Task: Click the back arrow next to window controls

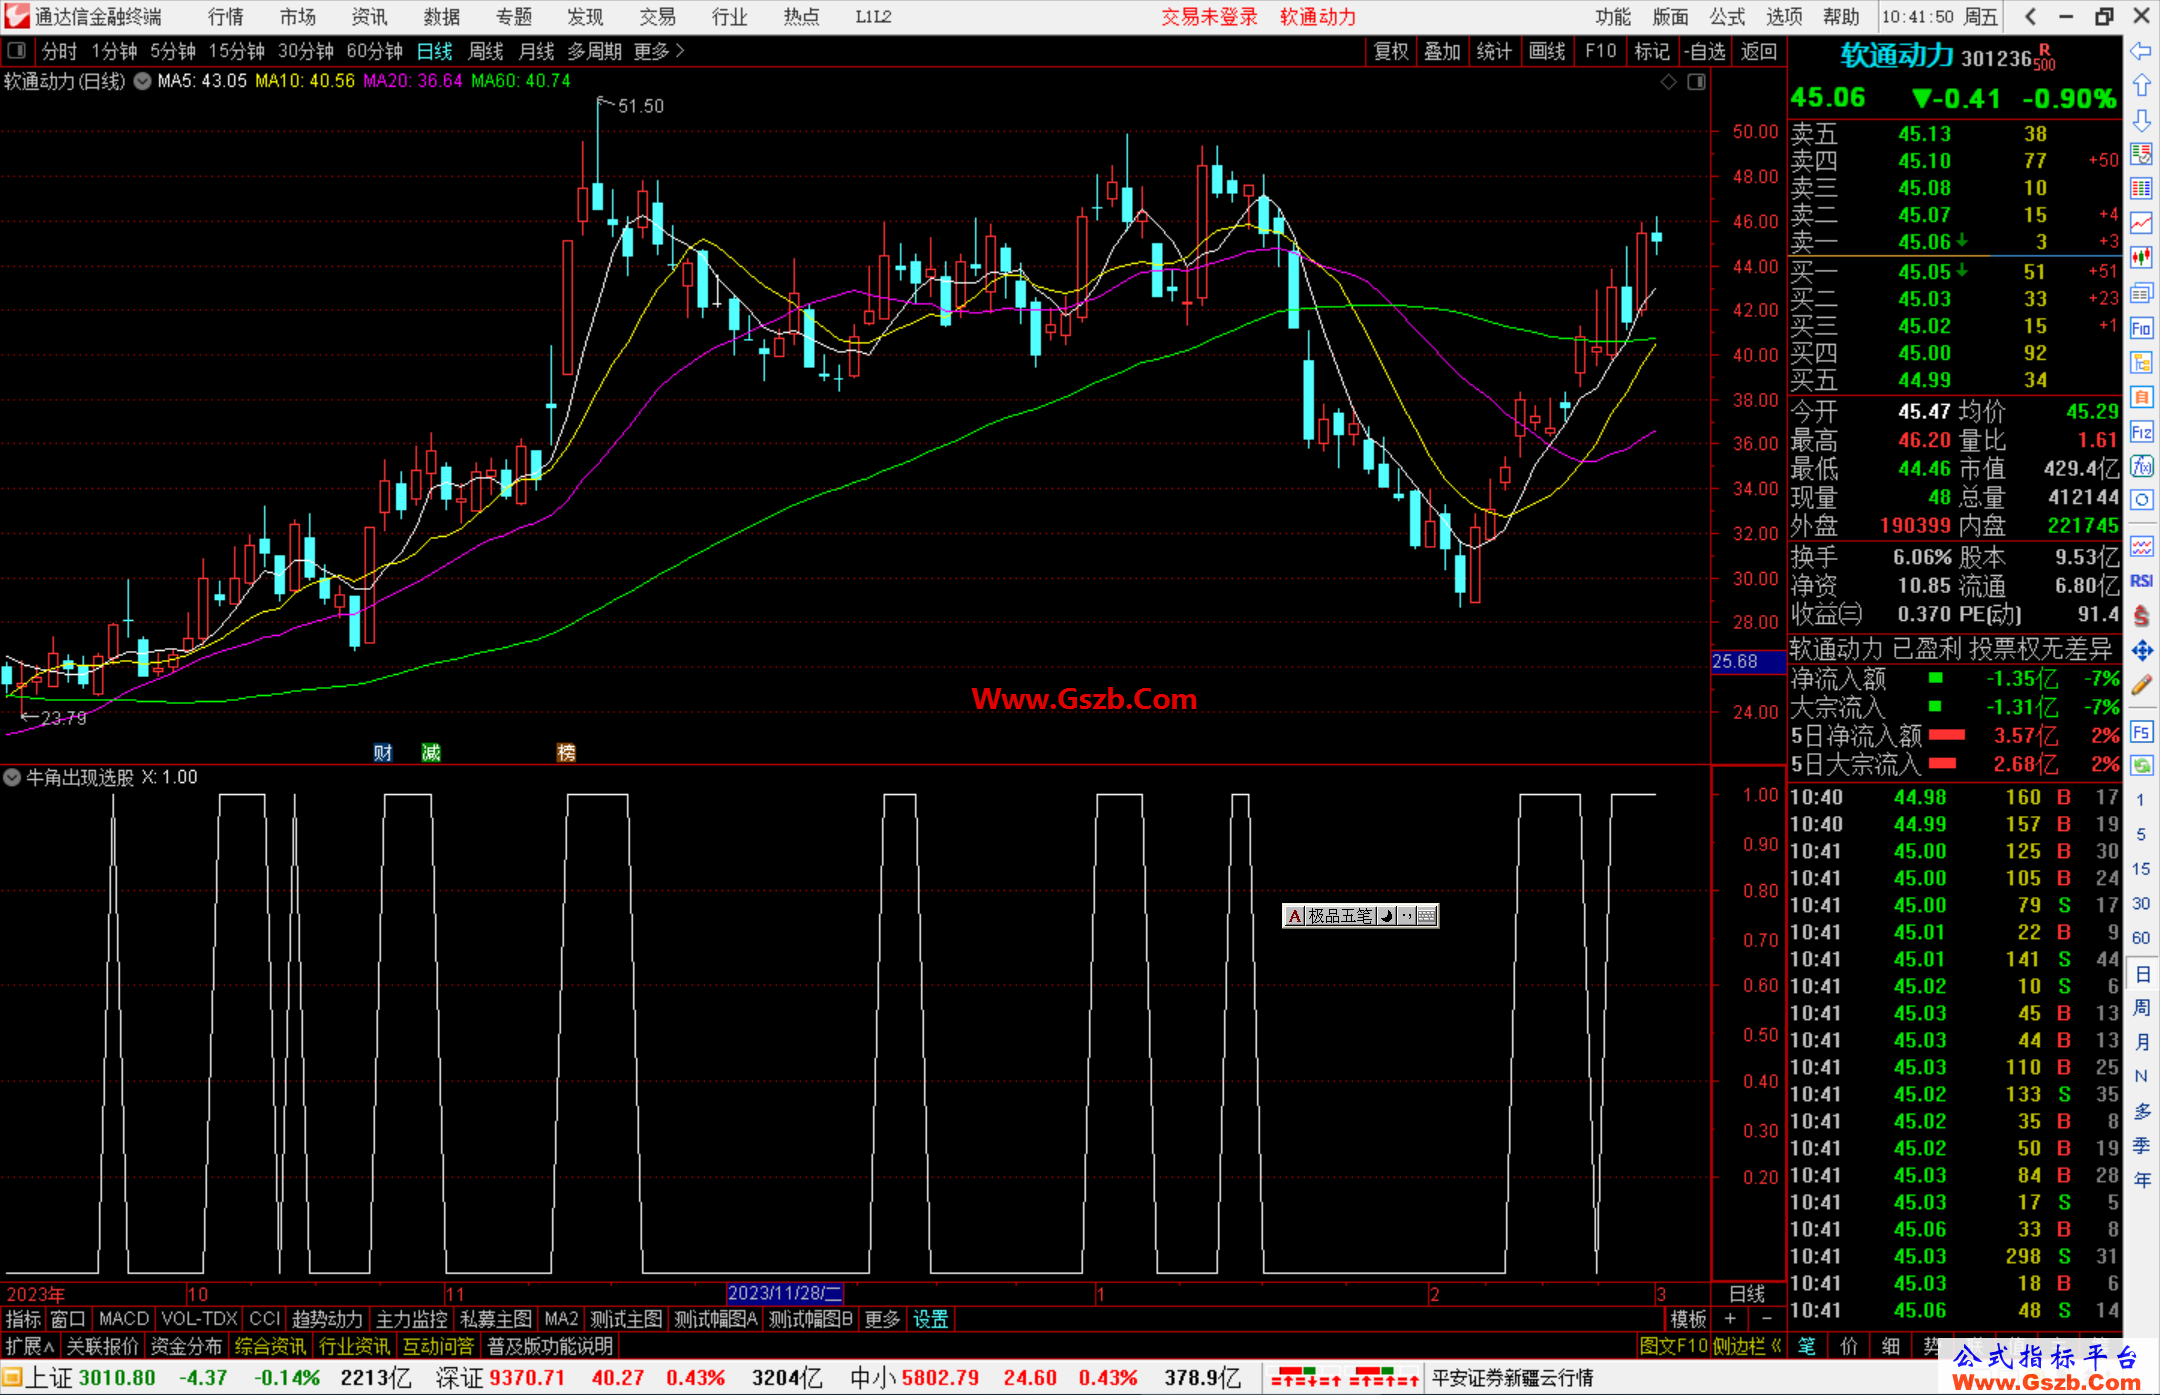Action: point(2030,17)
